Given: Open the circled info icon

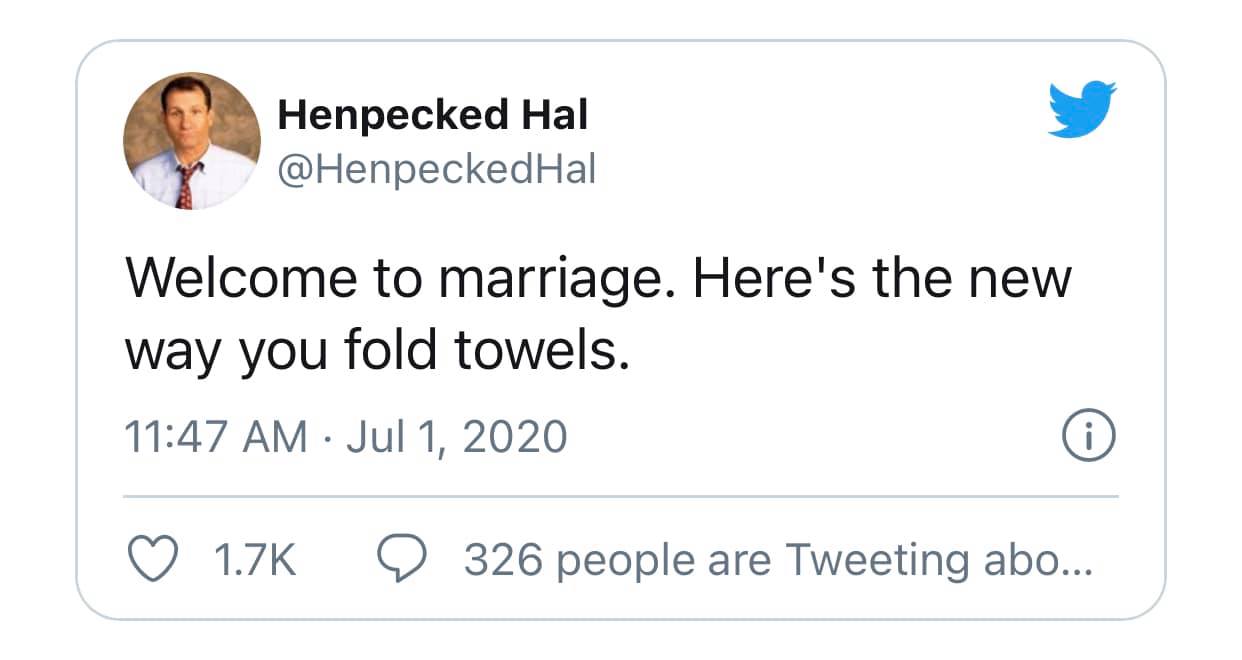Looking at the screenshot, I should [x=1087, y=436].
